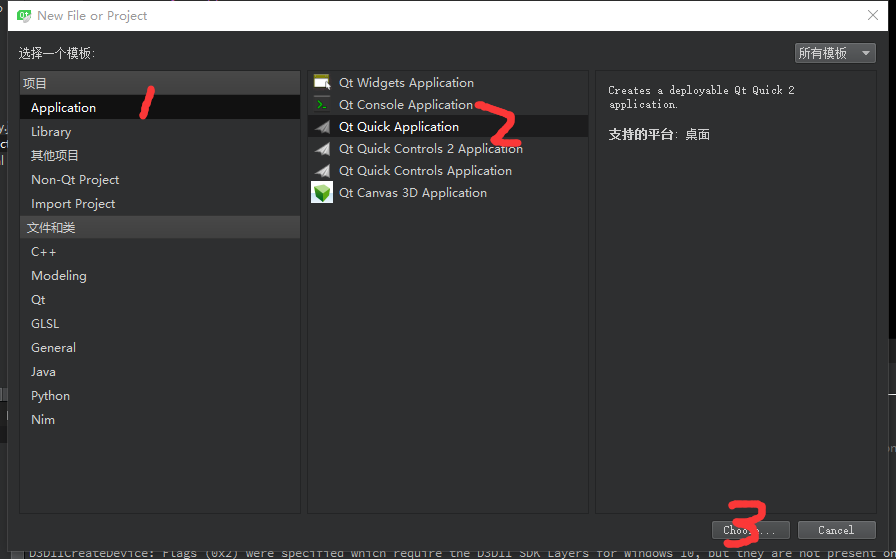Viewport: 896px width, 559px height.
Task: Pick the Qt Console Application template text
Action: 406,105
